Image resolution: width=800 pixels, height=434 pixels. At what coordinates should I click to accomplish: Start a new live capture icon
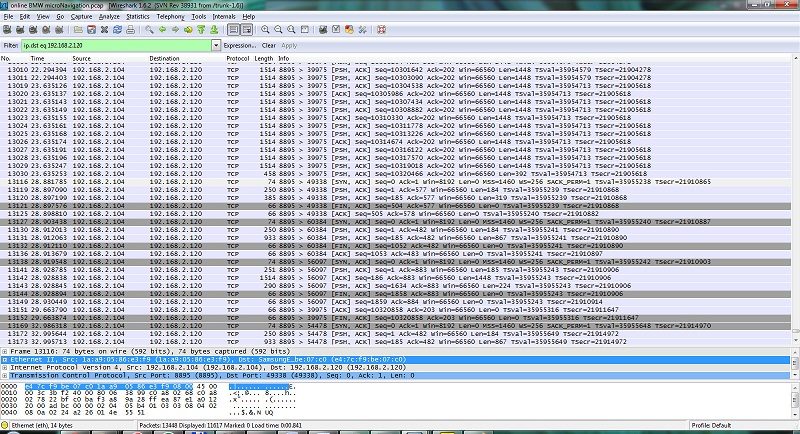pyautogui.click(x=33, y=30)
